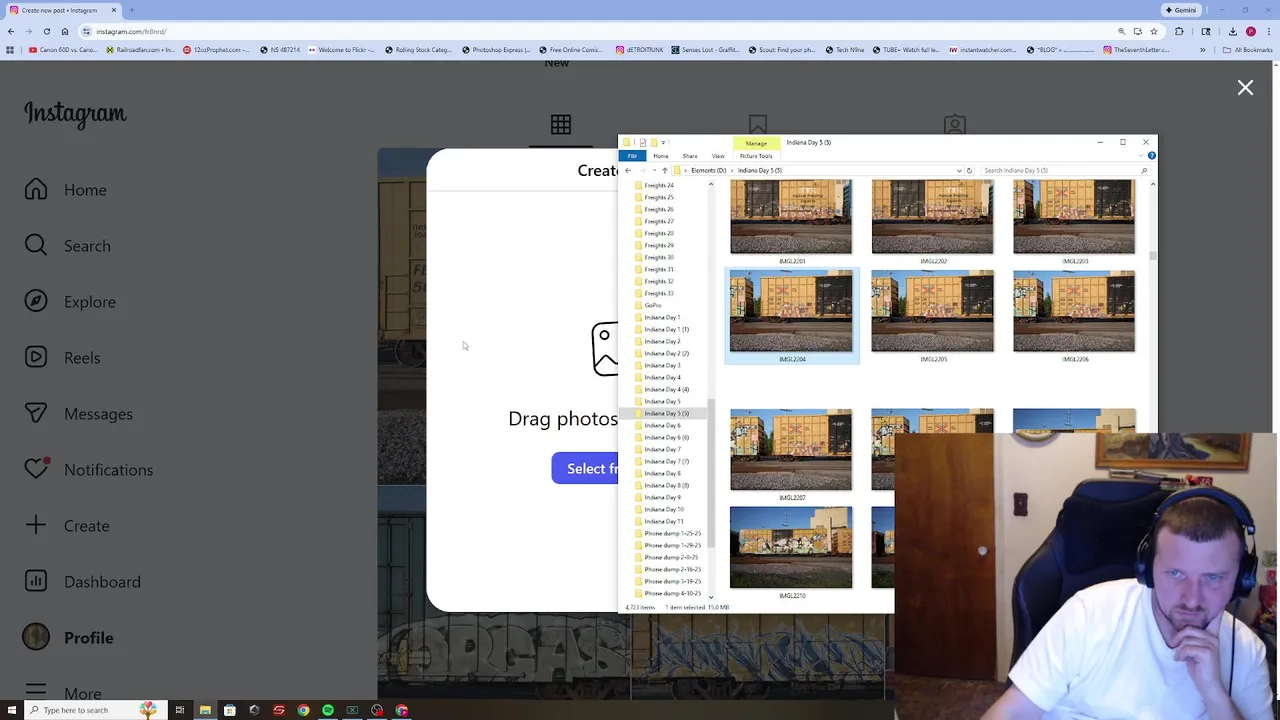This screenshot has height=720, width=1280.
Task: Switch to the tagged photos tab icon
Action: 955,125
